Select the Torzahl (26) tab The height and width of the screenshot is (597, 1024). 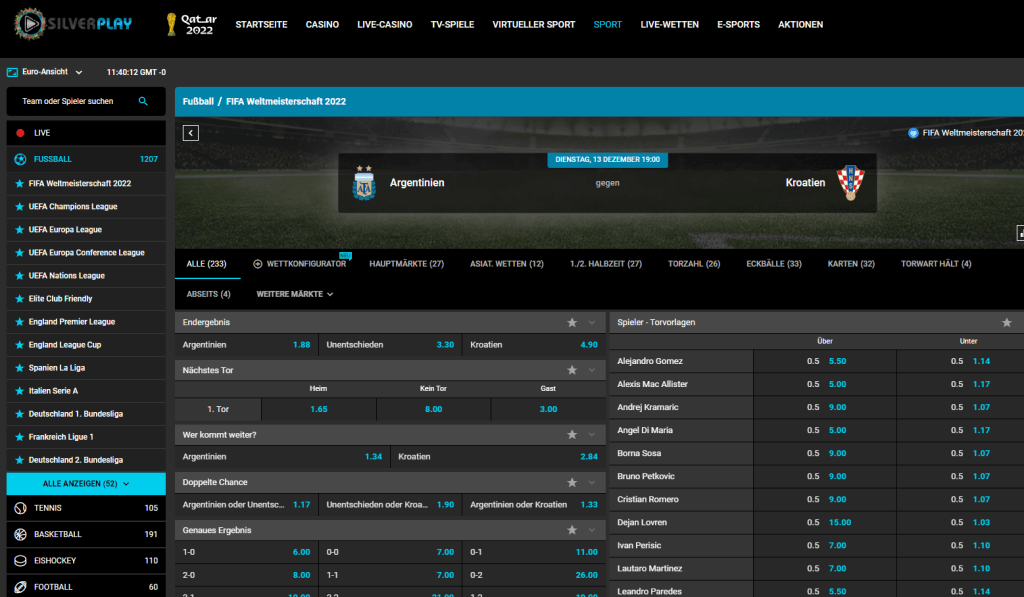694,264
